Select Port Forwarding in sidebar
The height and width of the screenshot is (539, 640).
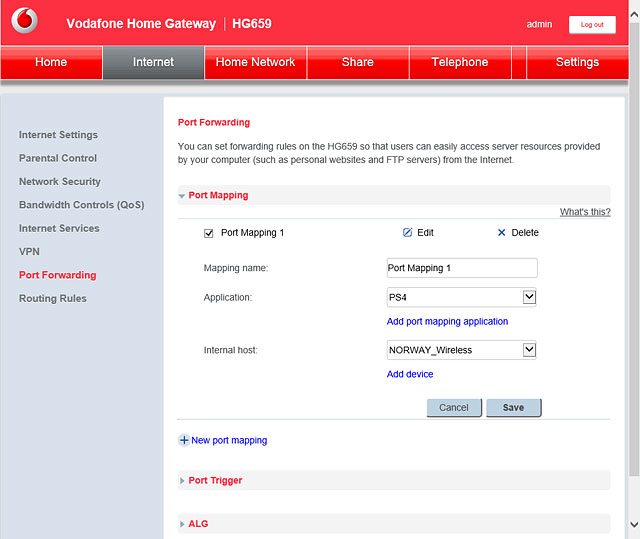coord(58,275)
